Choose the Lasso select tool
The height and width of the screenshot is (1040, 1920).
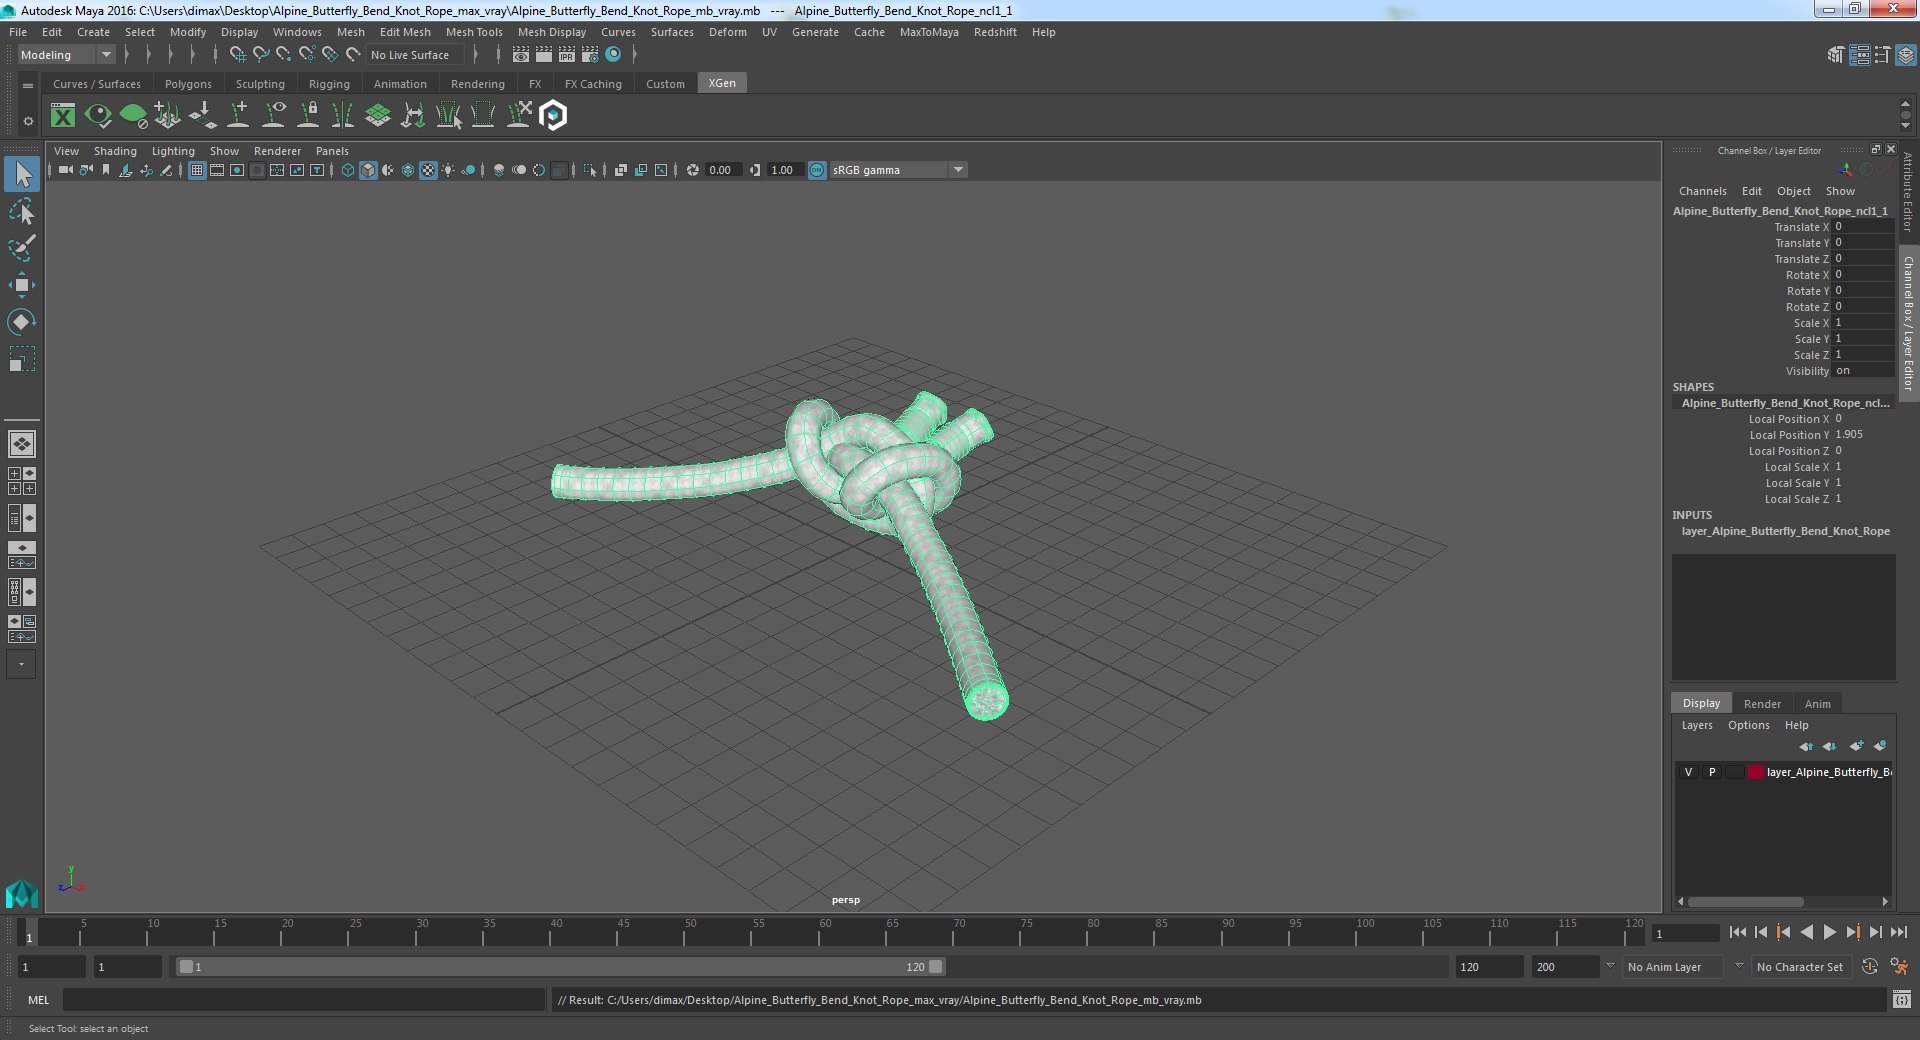[x=21, y=212]
